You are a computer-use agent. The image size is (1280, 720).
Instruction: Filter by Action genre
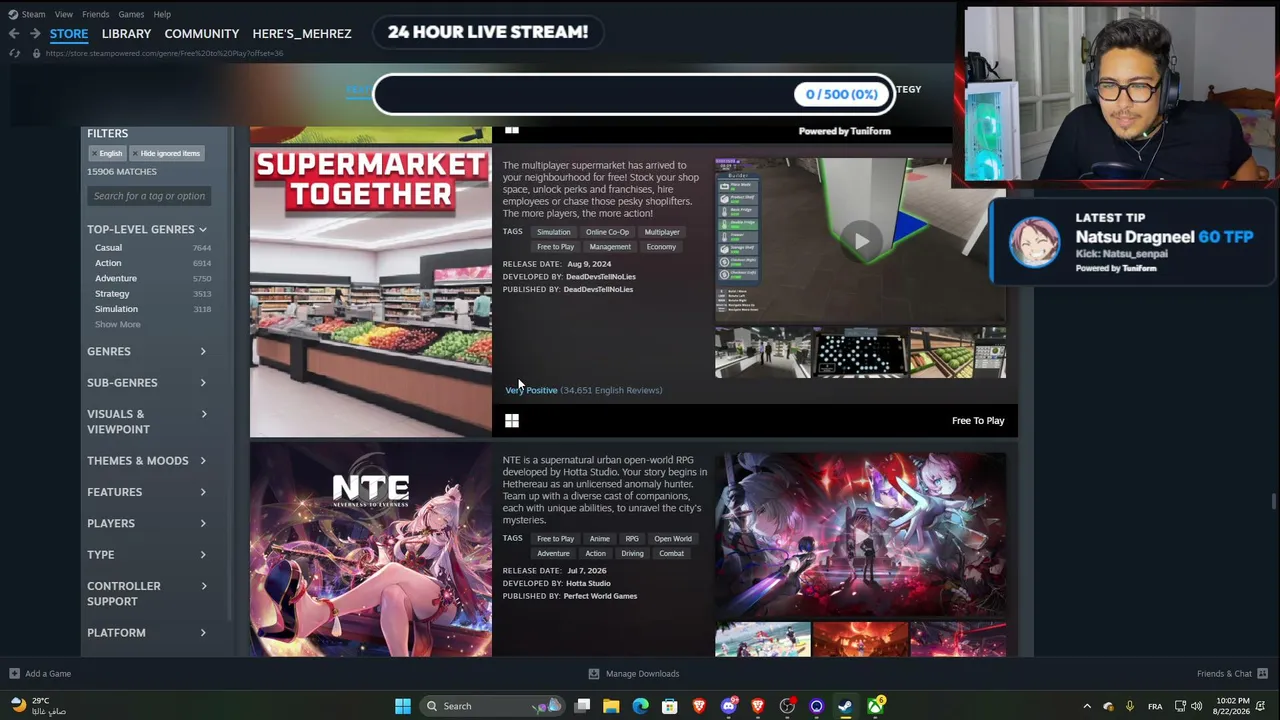tap(108, 263)
